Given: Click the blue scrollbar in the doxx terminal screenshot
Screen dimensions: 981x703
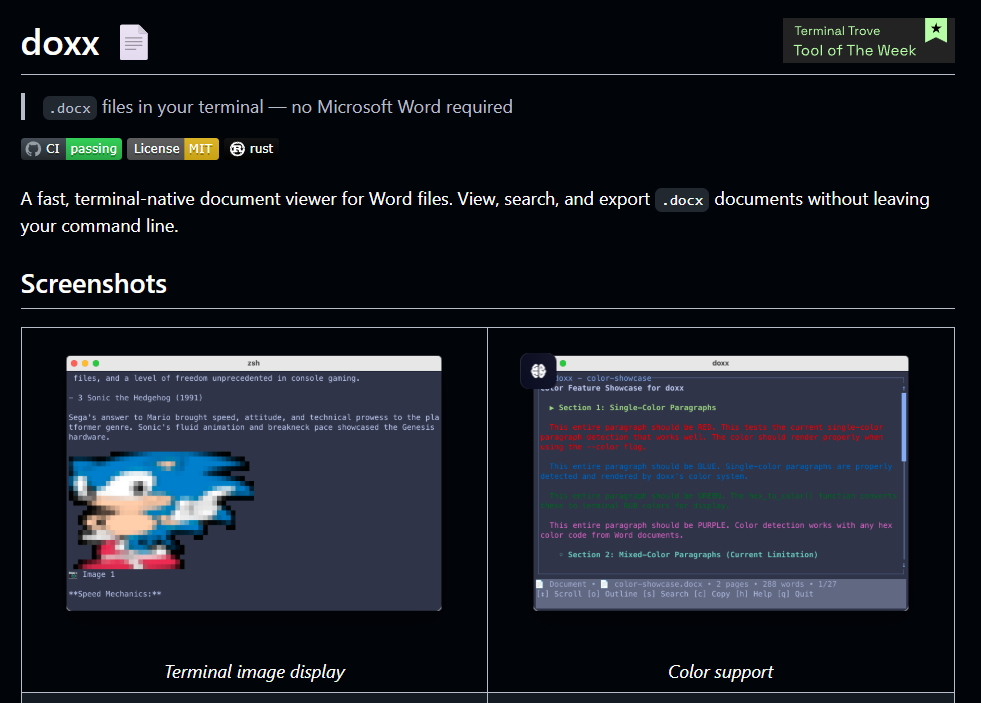Looking at the screenshot, I should (904, 427).
